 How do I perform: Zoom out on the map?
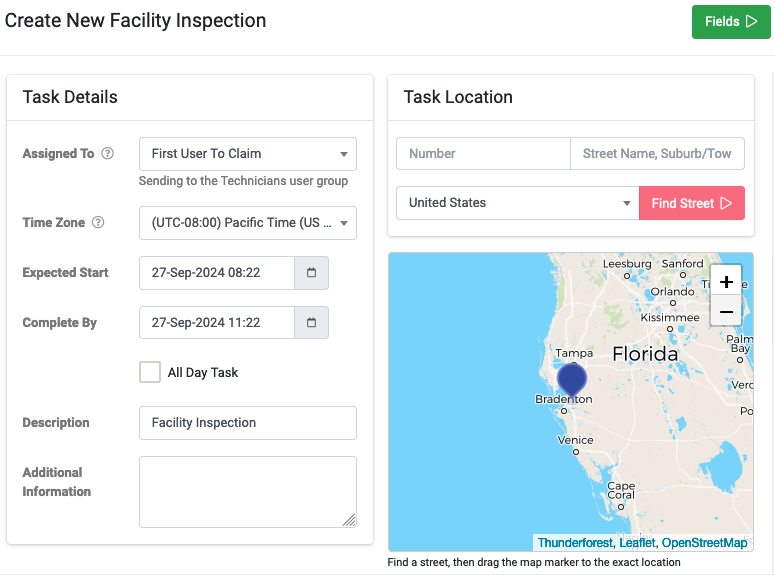point(726,312)
